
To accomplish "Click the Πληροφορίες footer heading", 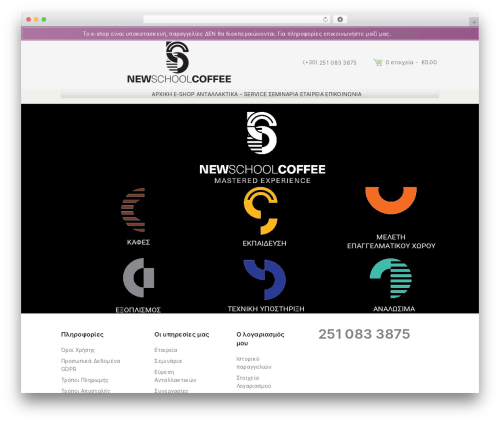I will click(x=82, y=334).
